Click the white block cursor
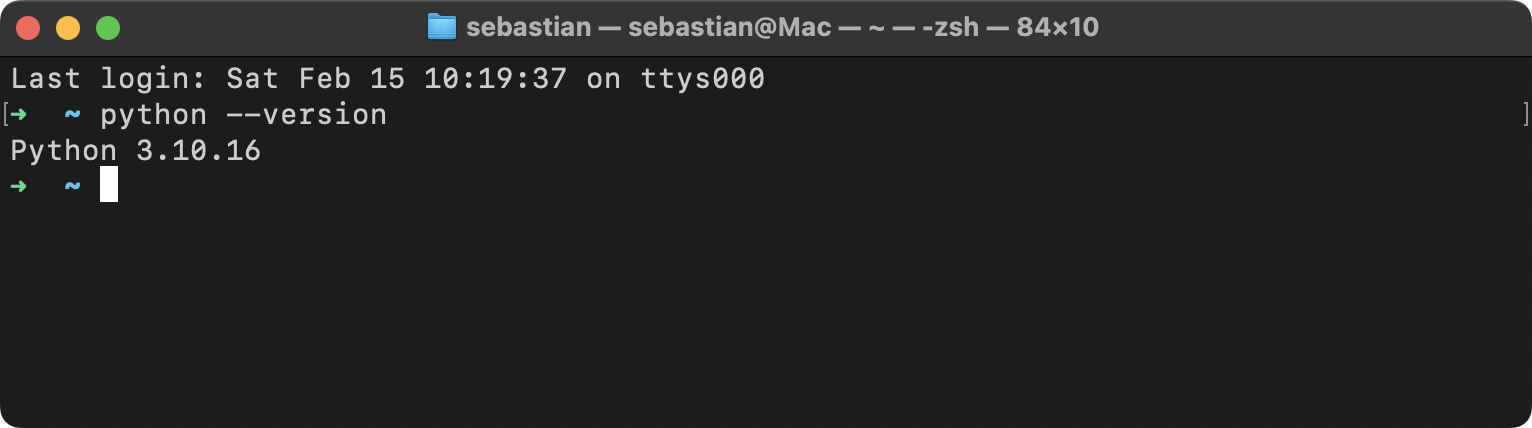The image size is (1532, 428). coord(109,184)
